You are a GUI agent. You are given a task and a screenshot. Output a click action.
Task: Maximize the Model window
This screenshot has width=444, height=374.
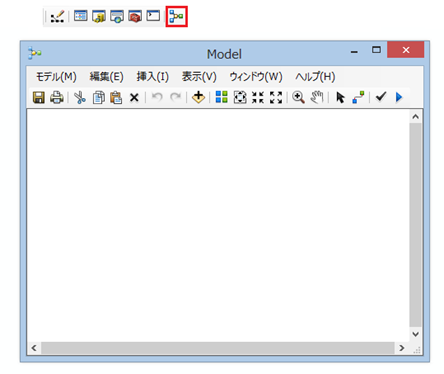tap(376, 50)
